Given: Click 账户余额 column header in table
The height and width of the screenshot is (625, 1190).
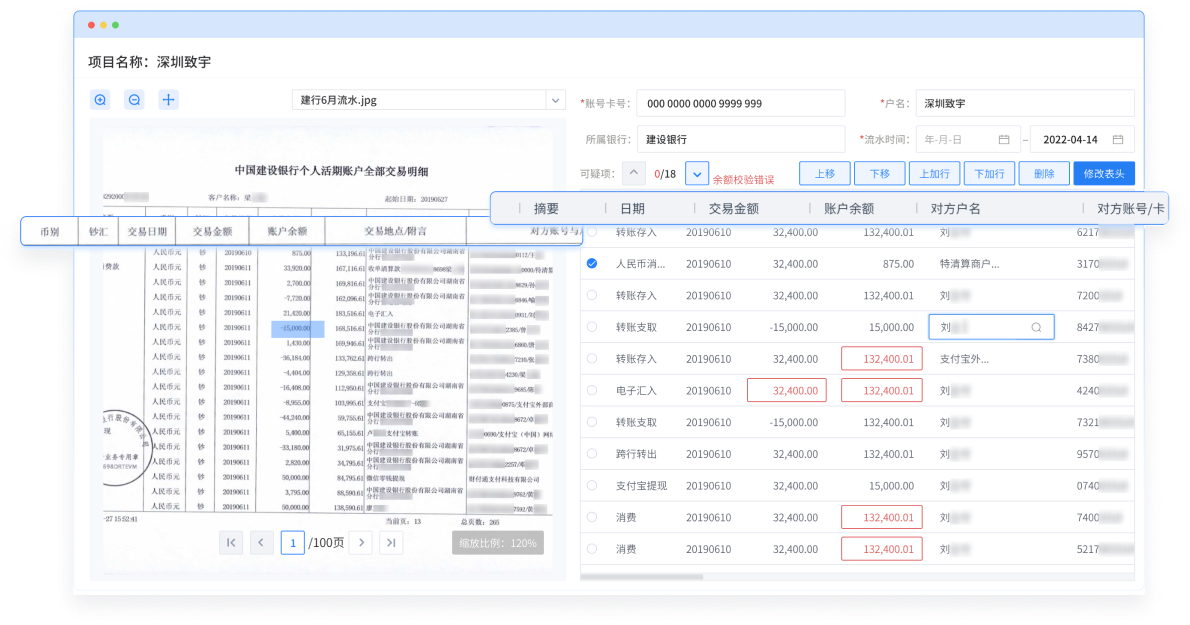Looking at the screenshot, I should (848, 209).
